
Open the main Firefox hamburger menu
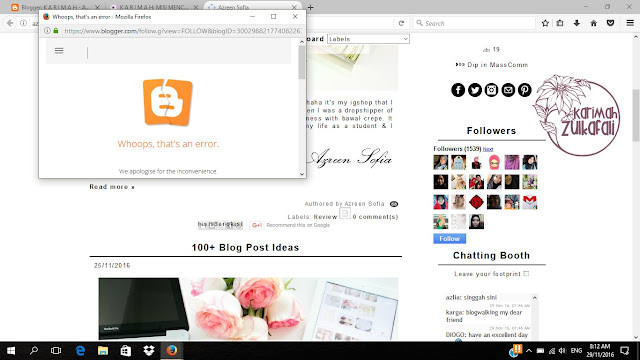[630, 23]
